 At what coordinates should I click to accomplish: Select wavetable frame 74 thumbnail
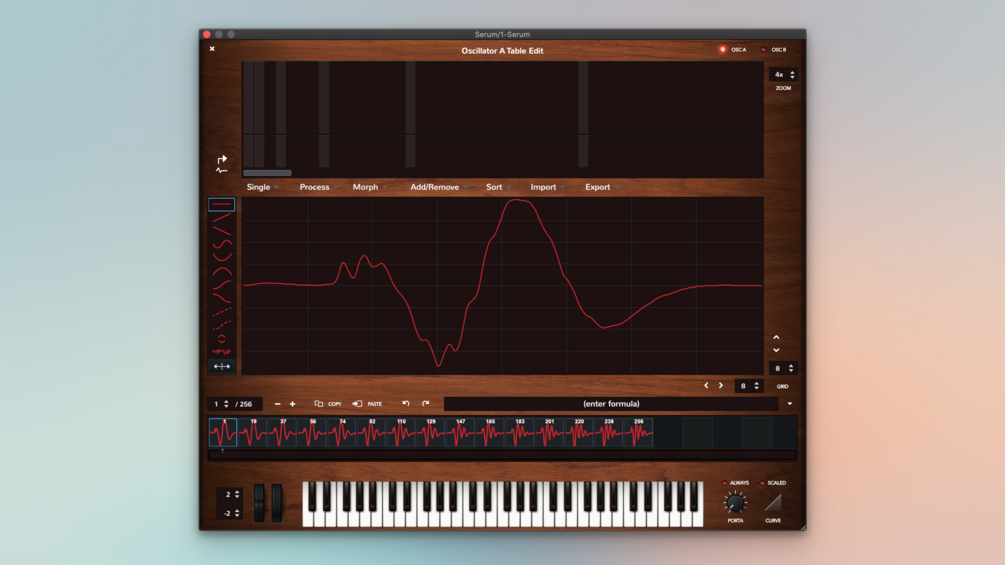pyautogui.click(x=342, y=432)
